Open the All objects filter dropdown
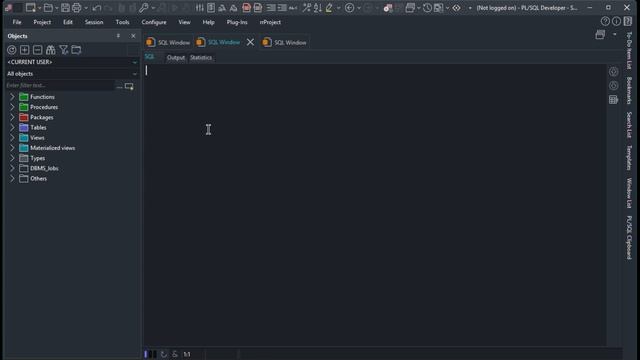The width and height of the screenshot is (640, 360). tap(135, 74)
